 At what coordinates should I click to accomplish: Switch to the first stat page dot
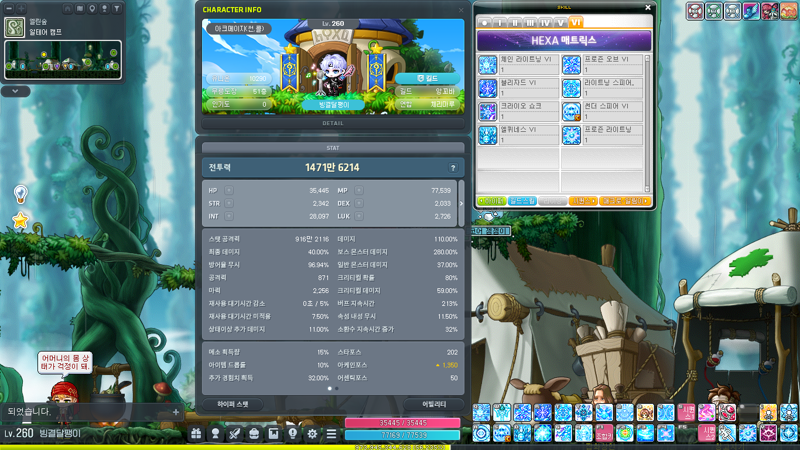point(330,388)
